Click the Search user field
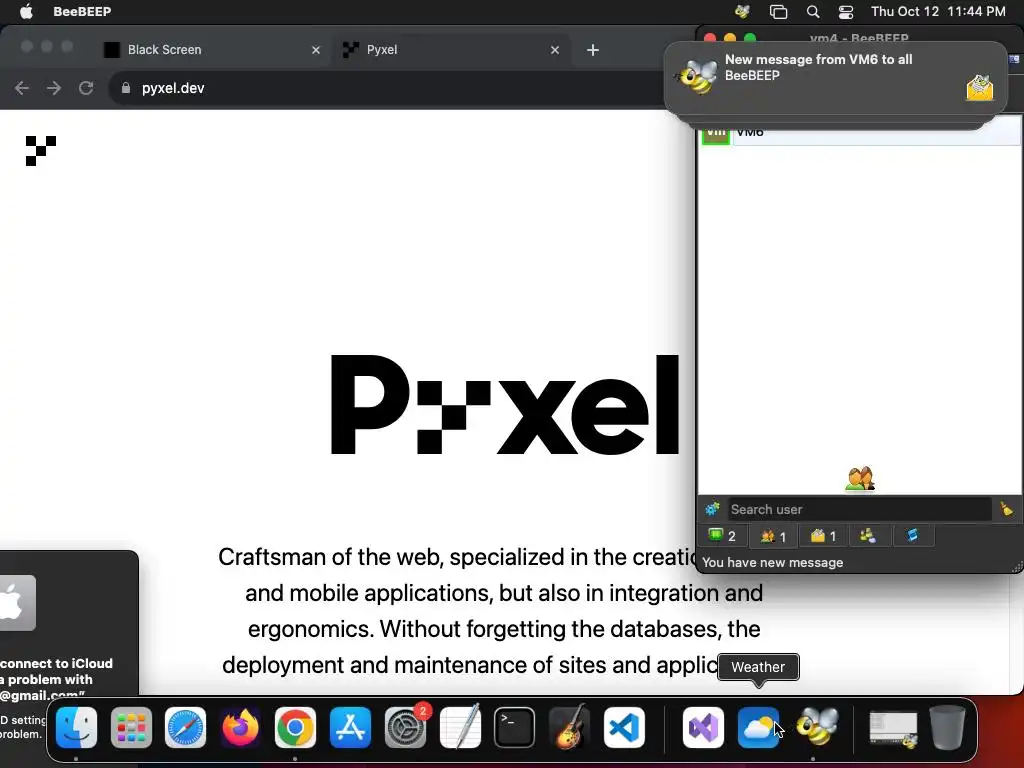 859,509
